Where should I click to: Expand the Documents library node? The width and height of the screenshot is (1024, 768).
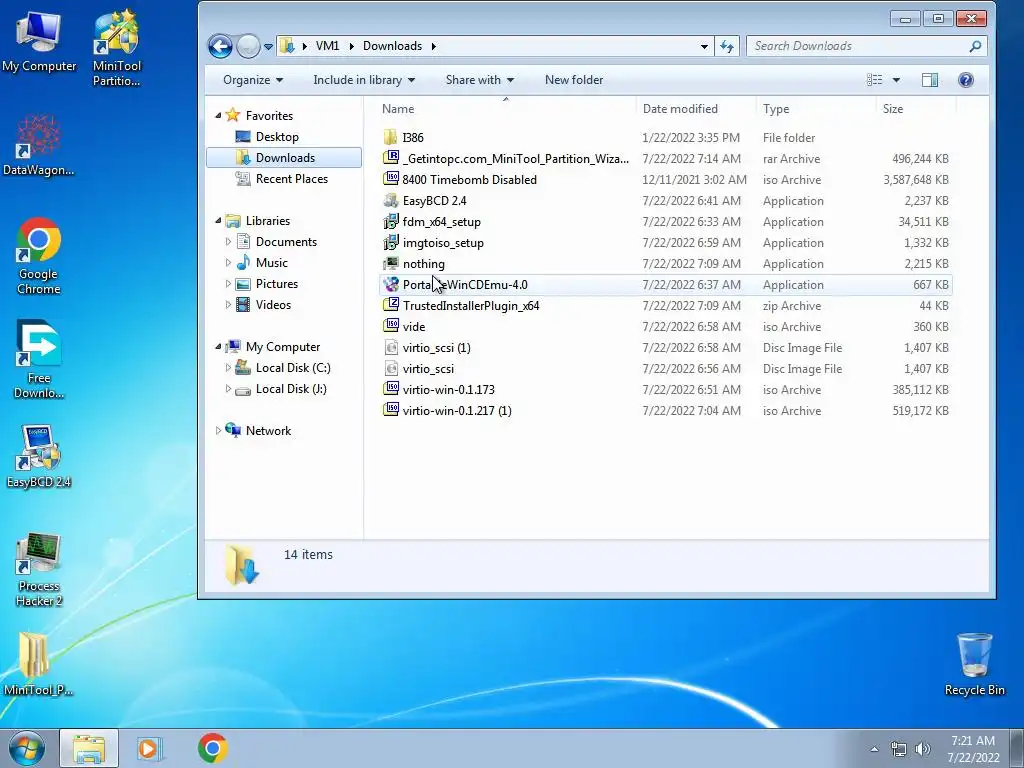coord(228,242)
